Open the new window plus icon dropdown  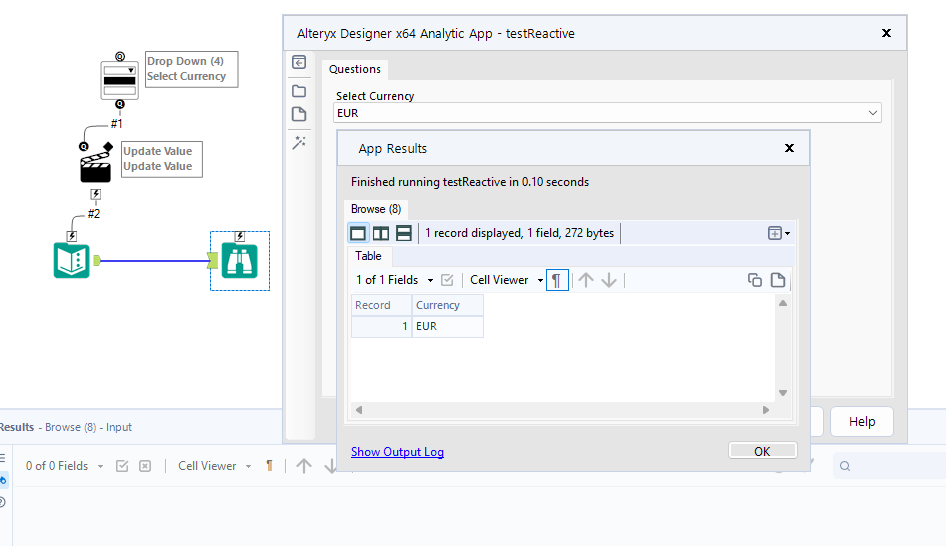click(x=778, y=233)
